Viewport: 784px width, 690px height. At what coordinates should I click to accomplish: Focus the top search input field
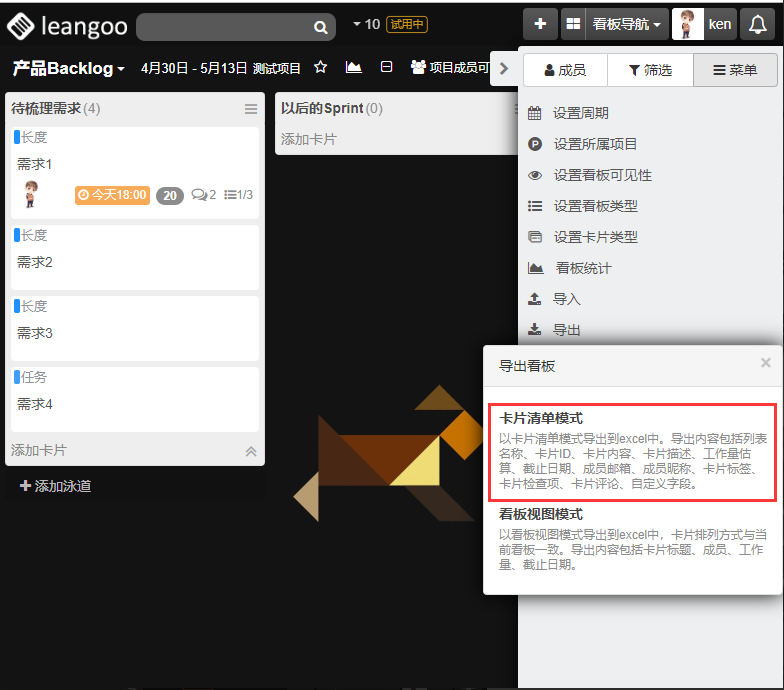(x=223, y=27)
